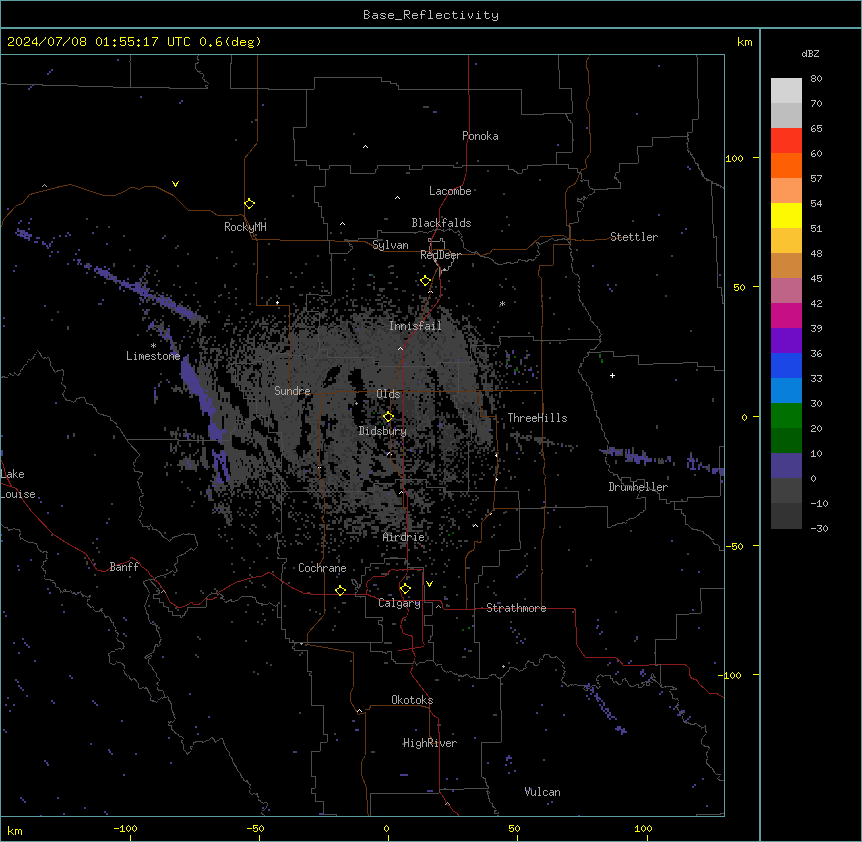Select the Vulcan label
862x842 pixels.
542,792
